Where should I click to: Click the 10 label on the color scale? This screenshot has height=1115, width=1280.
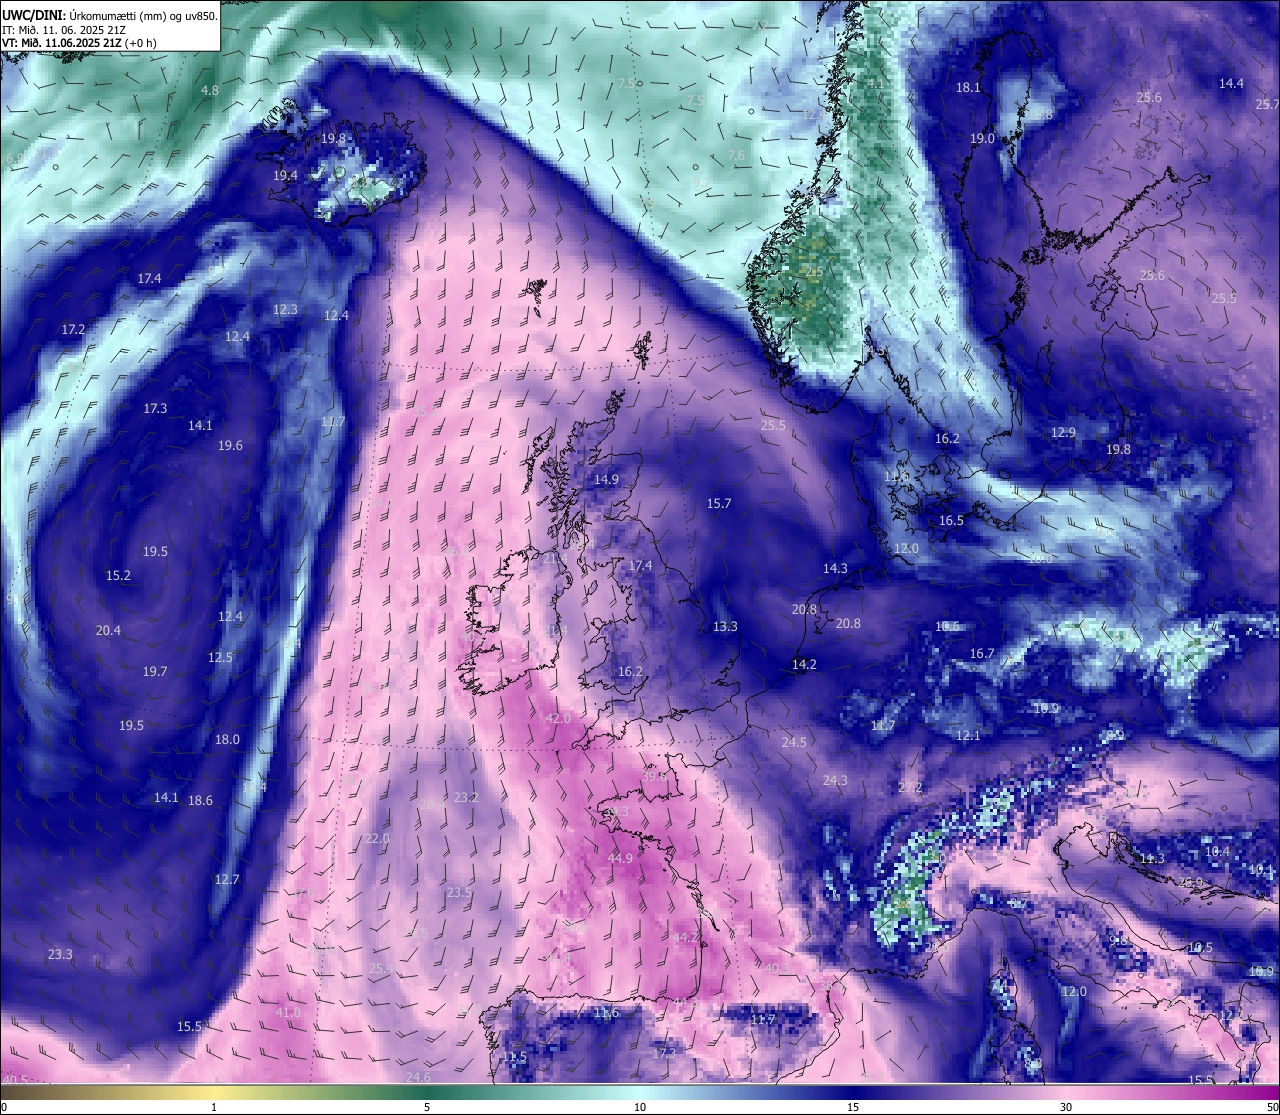[x=640, y=1107]
